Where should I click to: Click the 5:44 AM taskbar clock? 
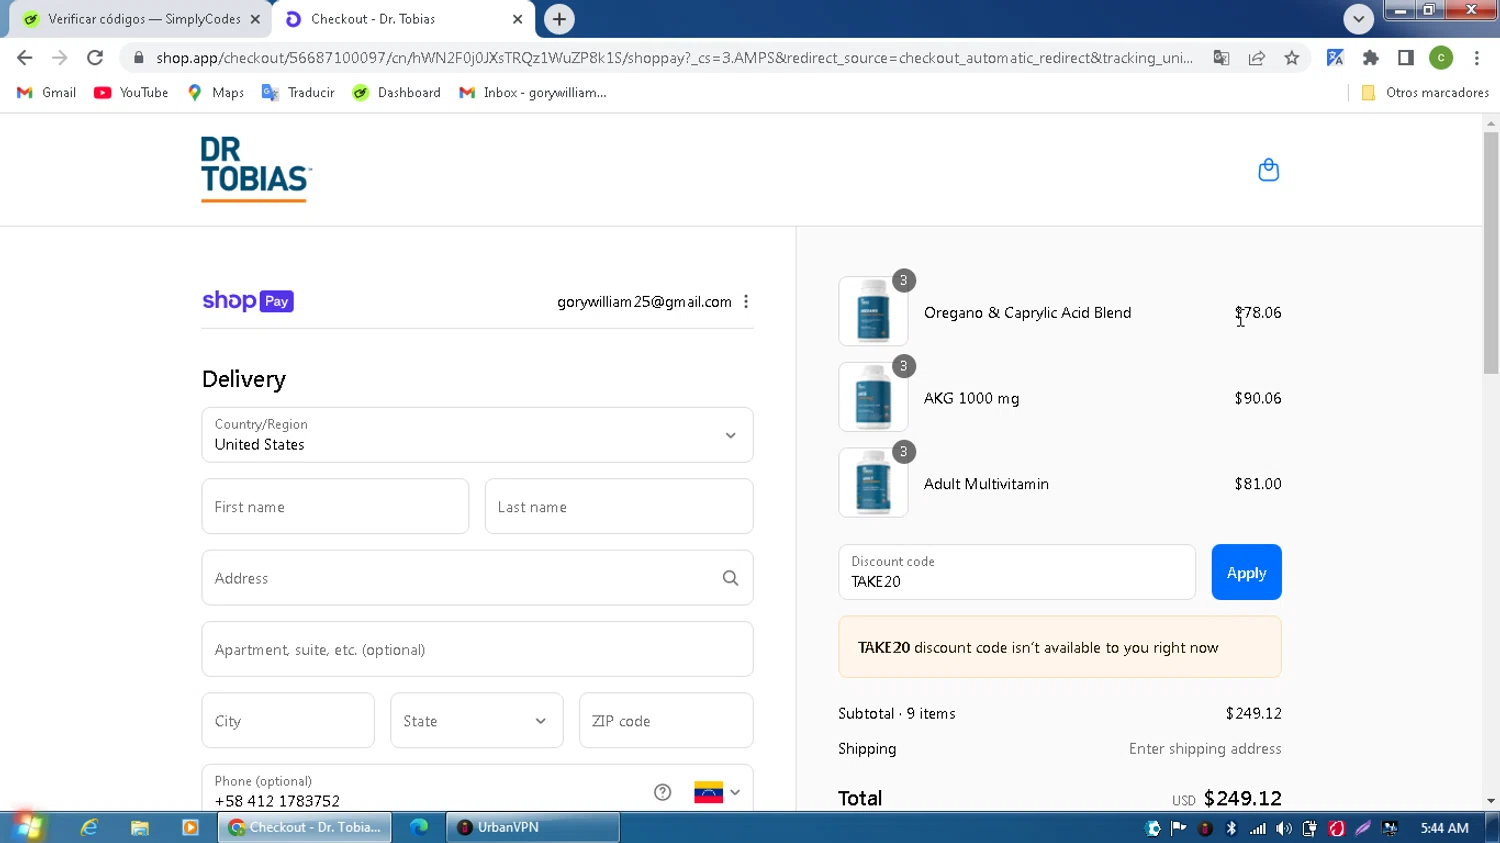click(x=1444, y=828)
